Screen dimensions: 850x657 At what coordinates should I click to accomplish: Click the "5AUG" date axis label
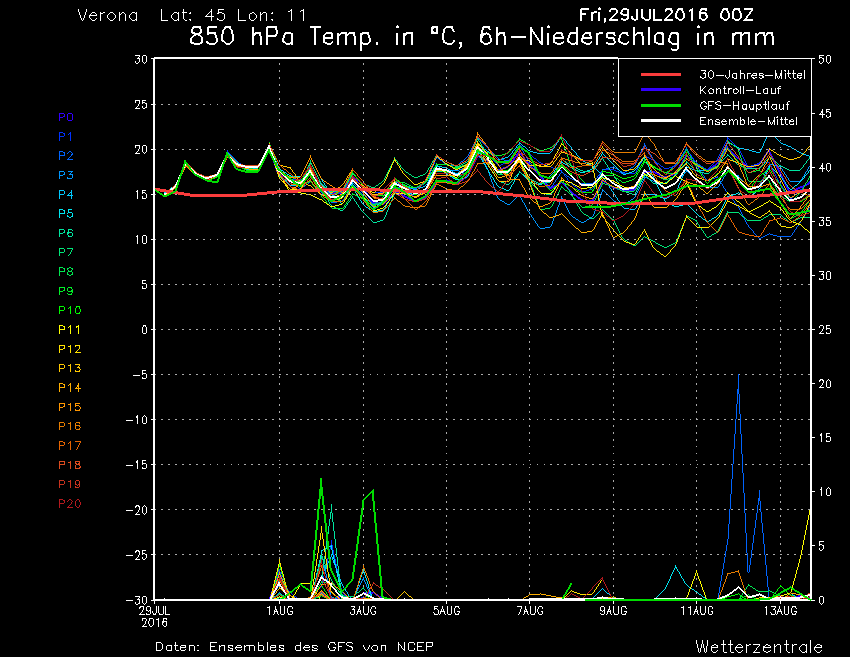click(x=447, y=611)
